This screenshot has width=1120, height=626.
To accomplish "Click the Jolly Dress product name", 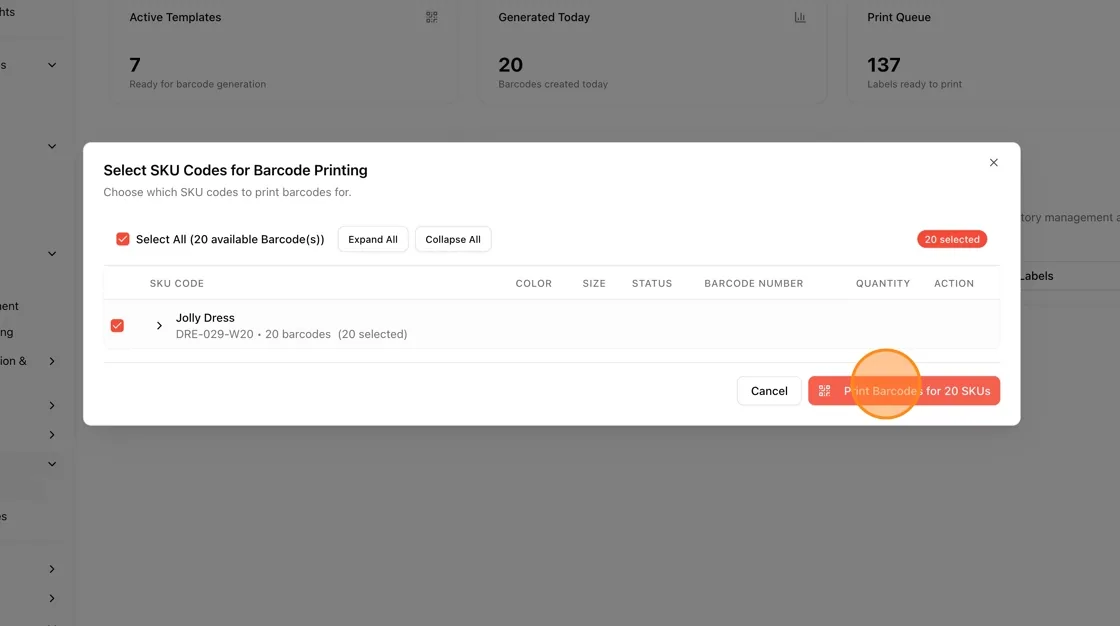I will 205,318.
